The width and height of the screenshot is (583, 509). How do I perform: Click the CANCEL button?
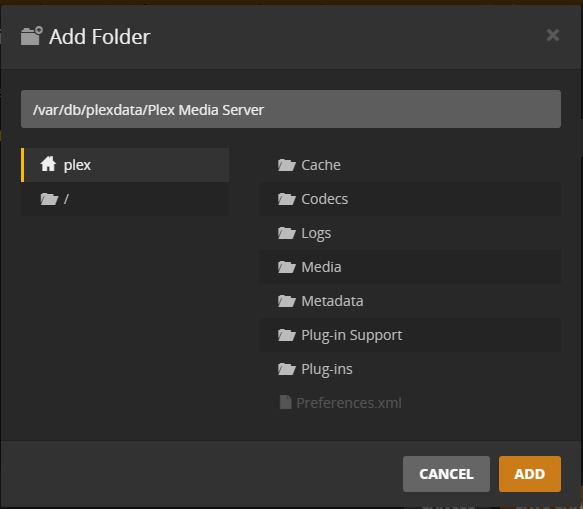point(446,474)
